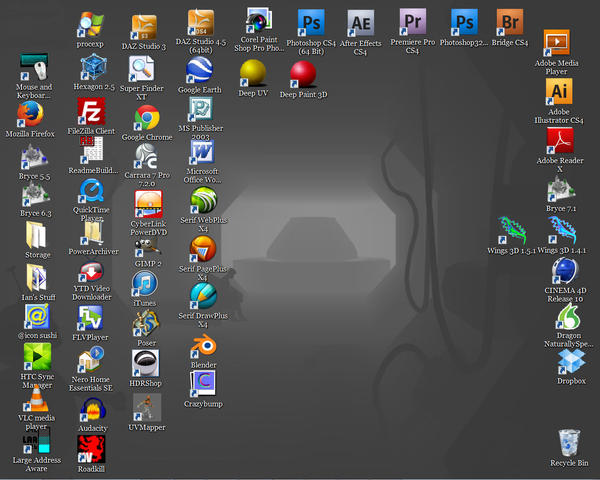Launch Nero Home Essentials SE icon
The image size is (600, 480).
(x=91, y=359)
